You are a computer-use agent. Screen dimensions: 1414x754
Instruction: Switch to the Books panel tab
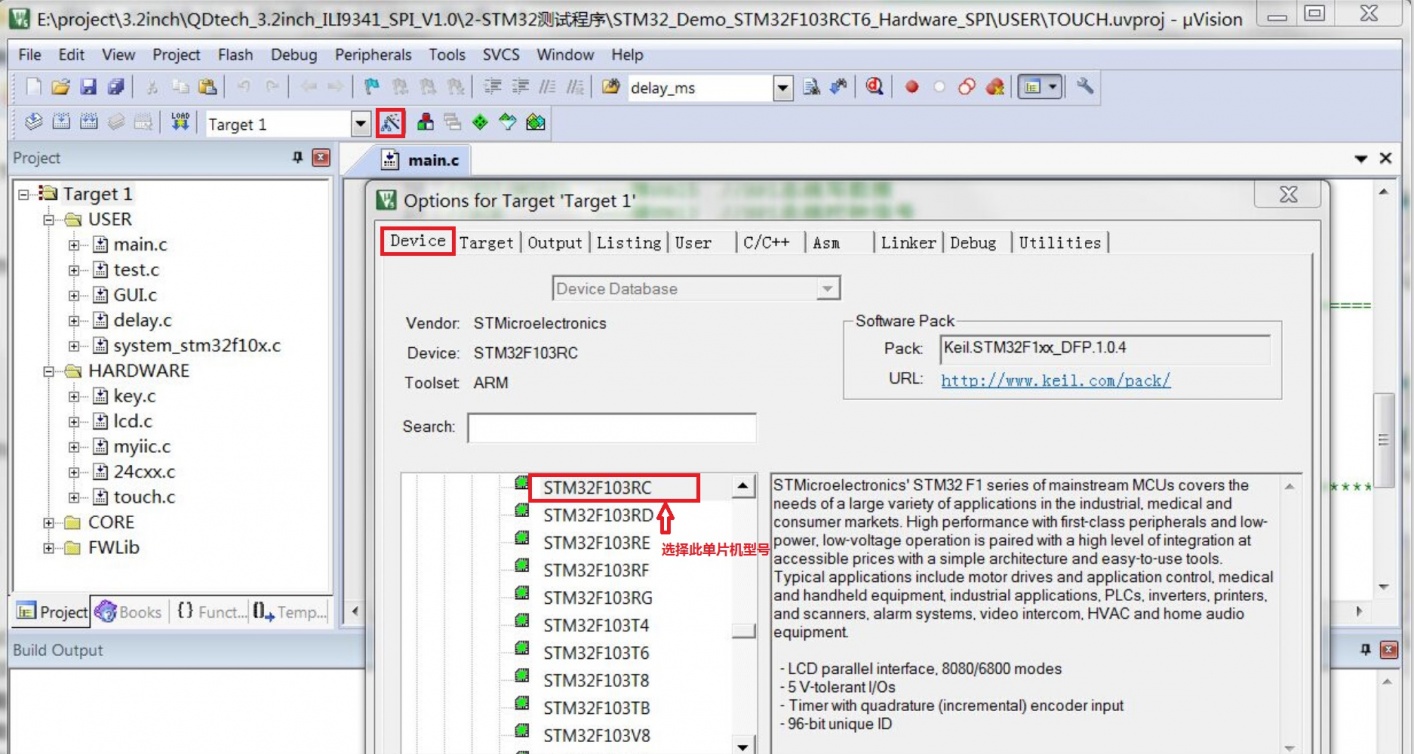click(129, 612)
